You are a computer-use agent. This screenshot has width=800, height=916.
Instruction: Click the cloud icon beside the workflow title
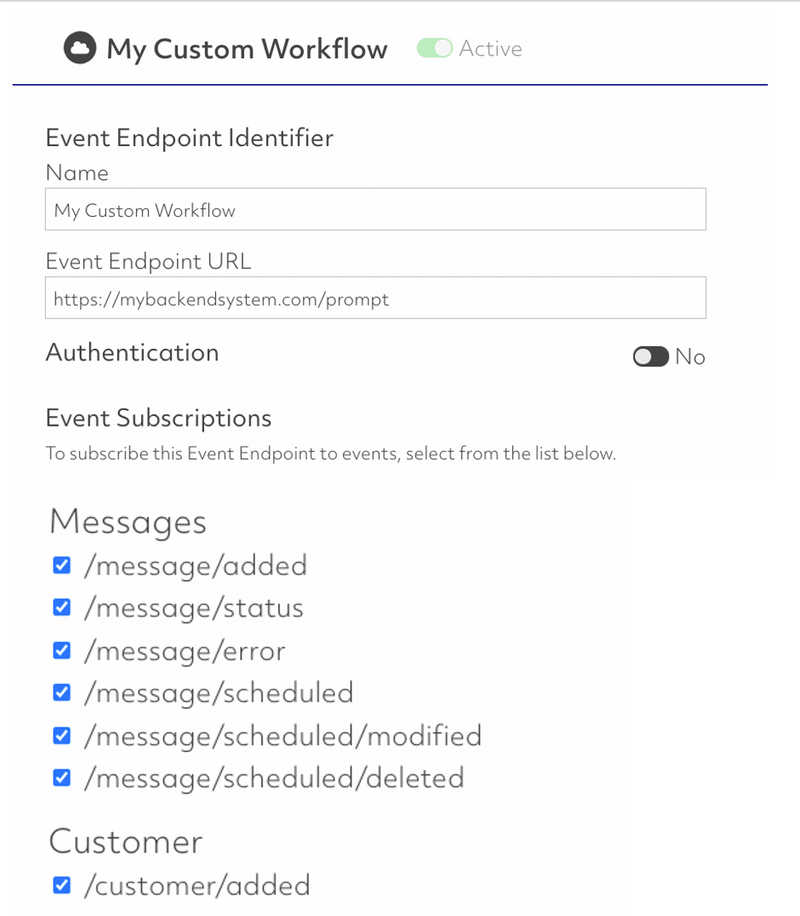[x=79, y=47]
